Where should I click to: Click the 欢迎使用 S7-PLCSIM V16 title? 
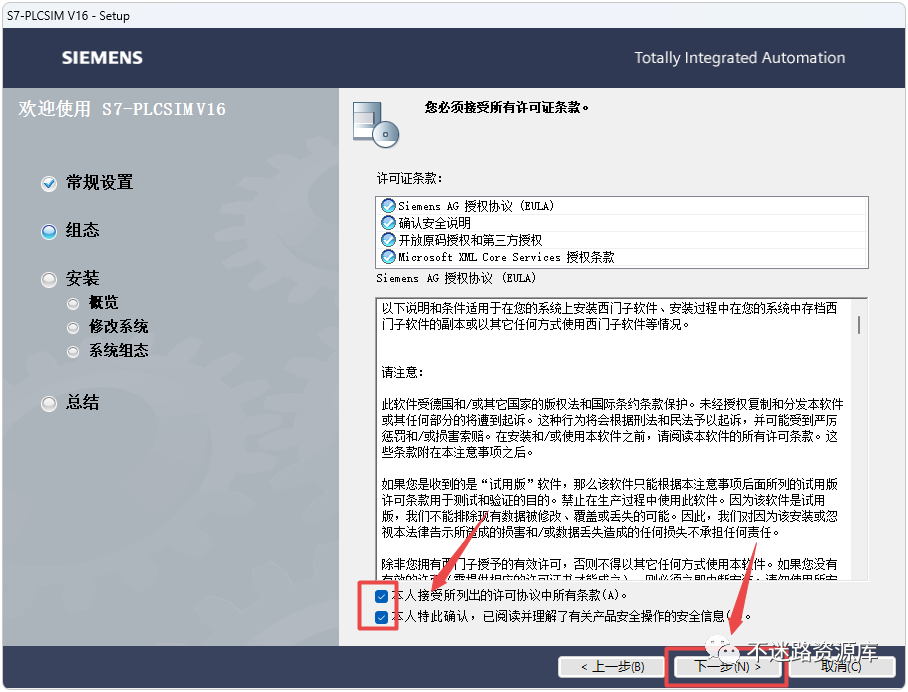tap(122, 109)
